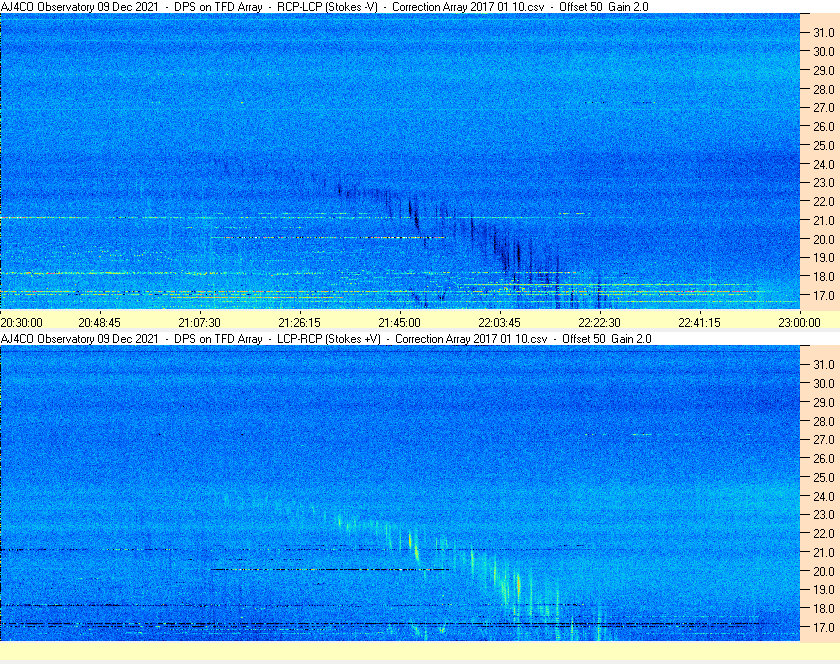Click the 27.0 frequency label in lower plot

pos(824,439)
